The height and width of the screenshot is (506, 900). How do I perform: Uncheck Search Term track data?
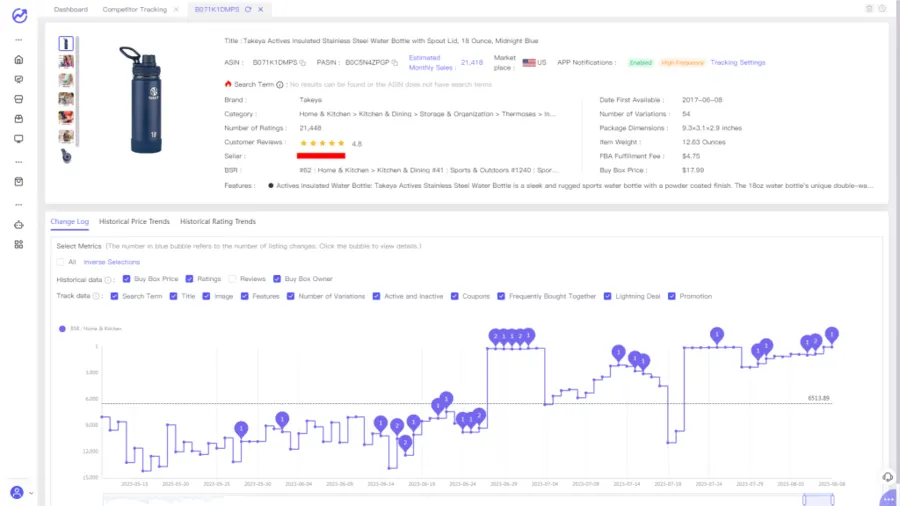point(114,296)
